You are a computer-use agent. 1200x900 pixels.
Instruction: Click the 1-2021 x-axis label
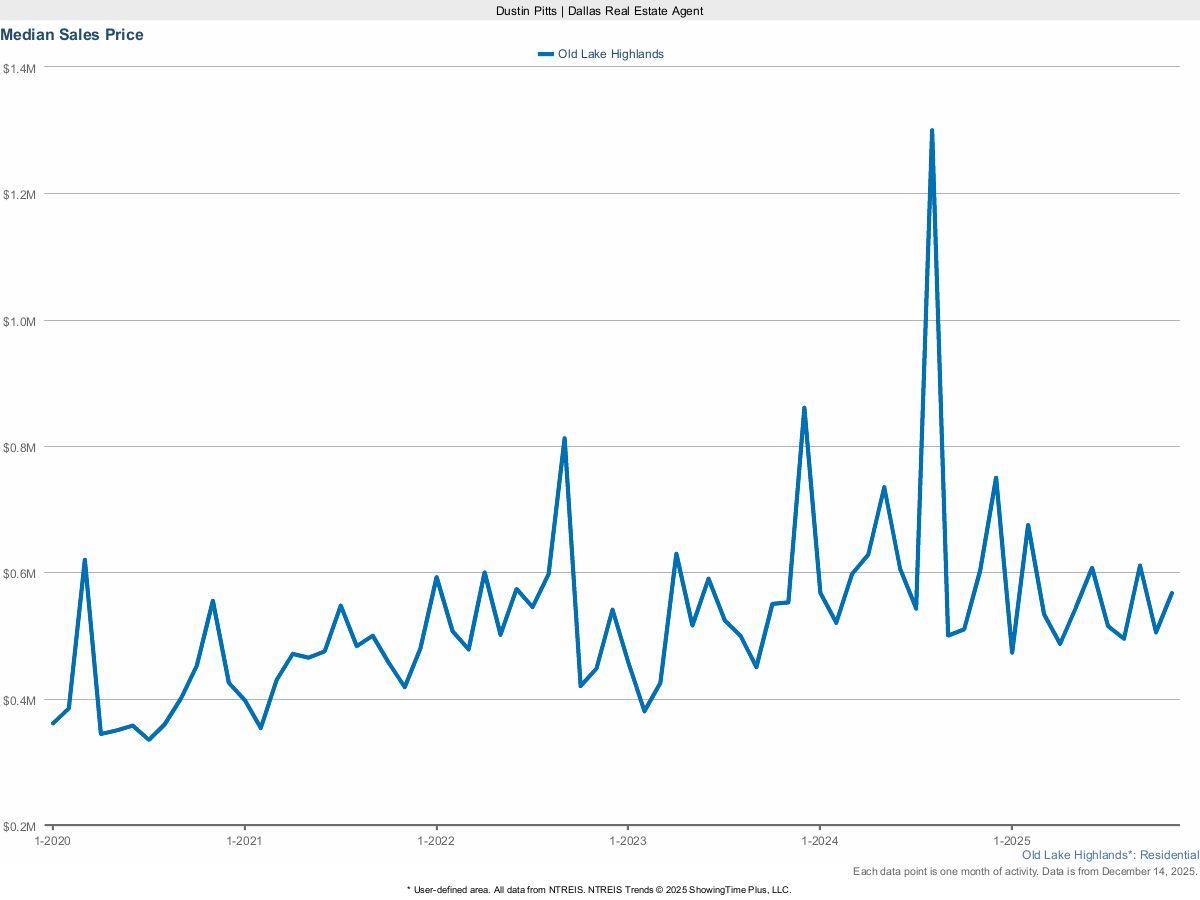pyautogui.click(x=242, y=841)
